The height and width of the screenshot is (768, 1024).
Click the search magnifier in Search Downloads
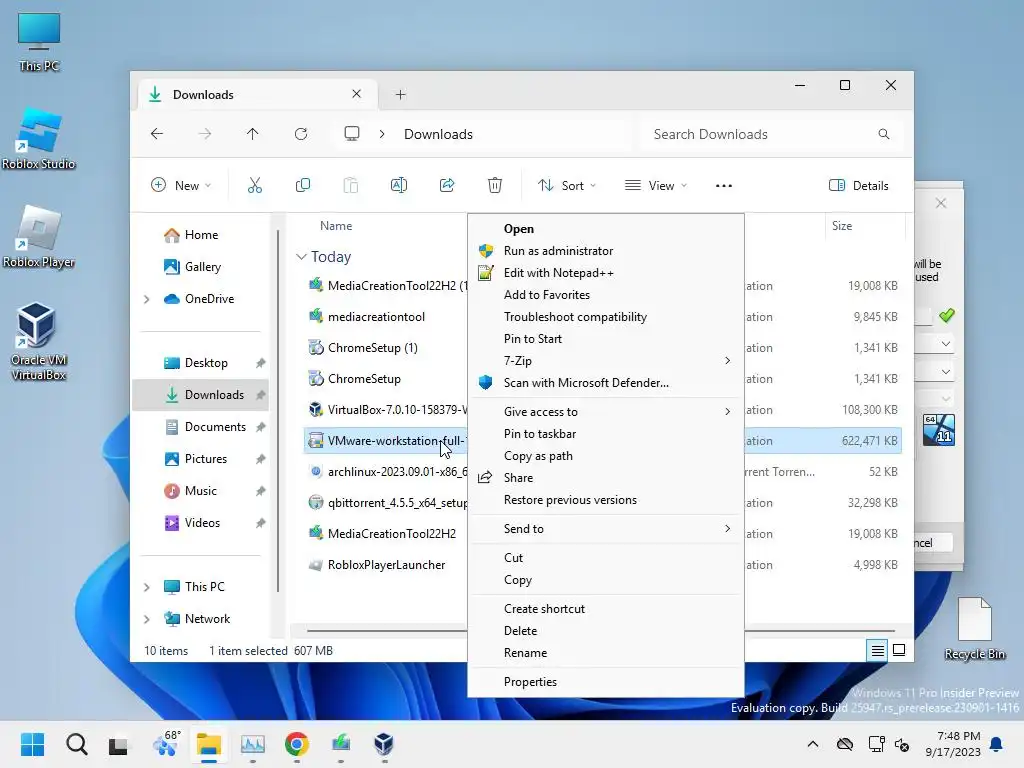884,134
